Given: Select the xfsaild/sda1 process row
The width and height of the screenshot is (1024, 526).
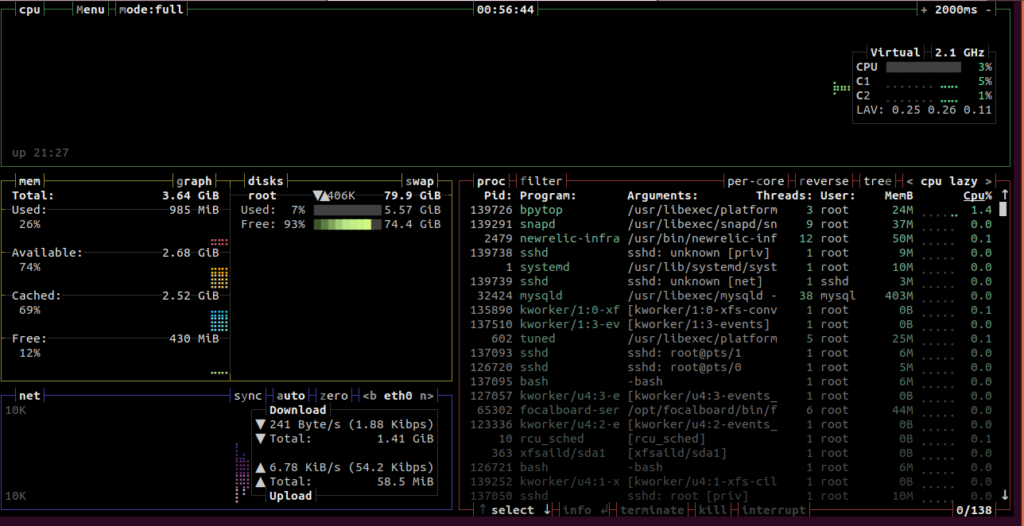Looking at the screenshot, I should [x=730, y=453].
